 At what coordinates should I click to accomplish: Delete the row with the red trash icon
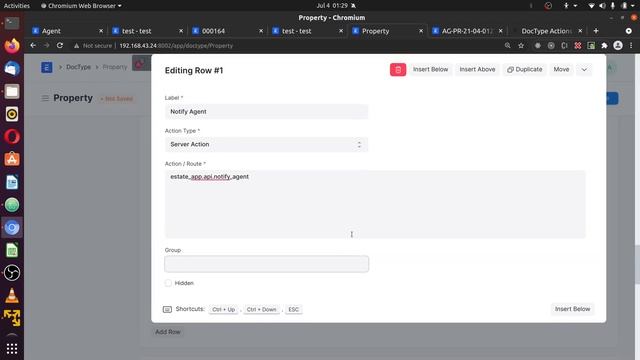(x=398, y=70)
